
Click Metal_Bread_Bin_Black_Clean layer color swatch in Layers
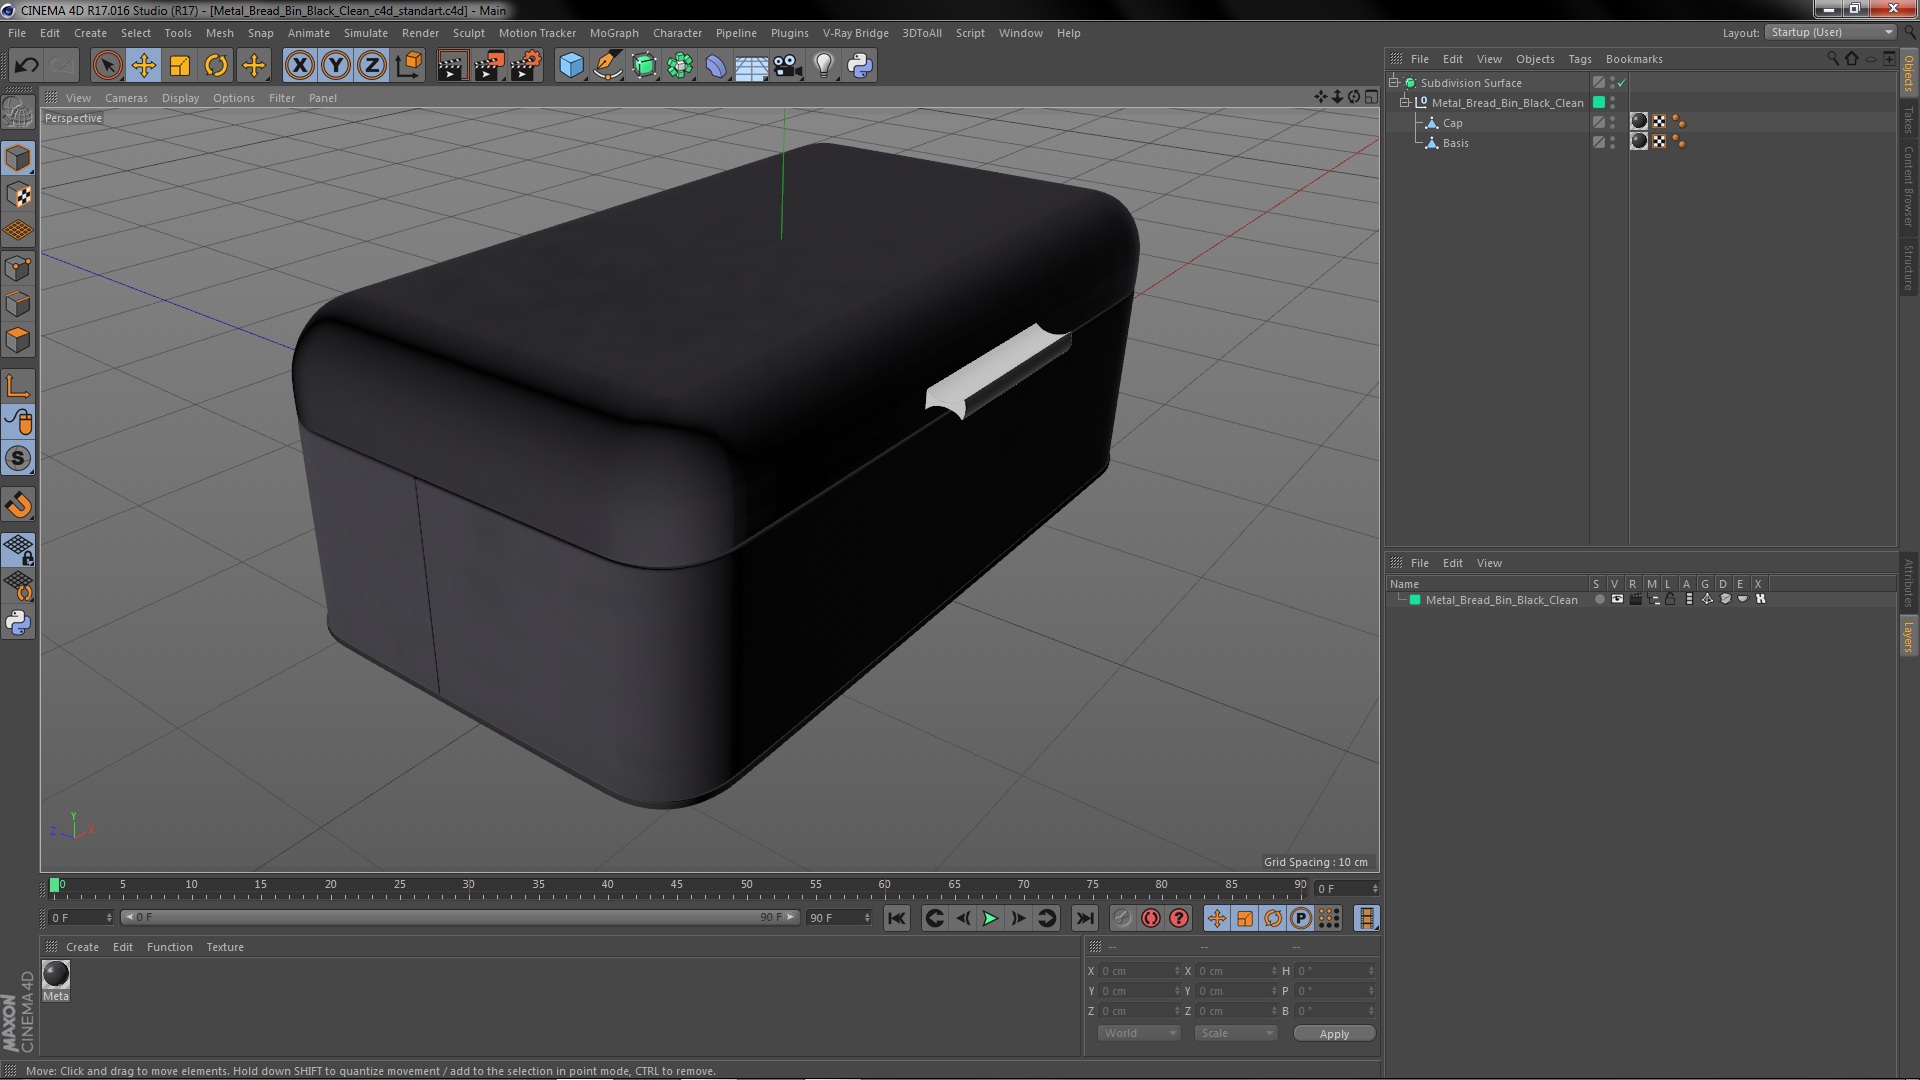(1414, 600)
